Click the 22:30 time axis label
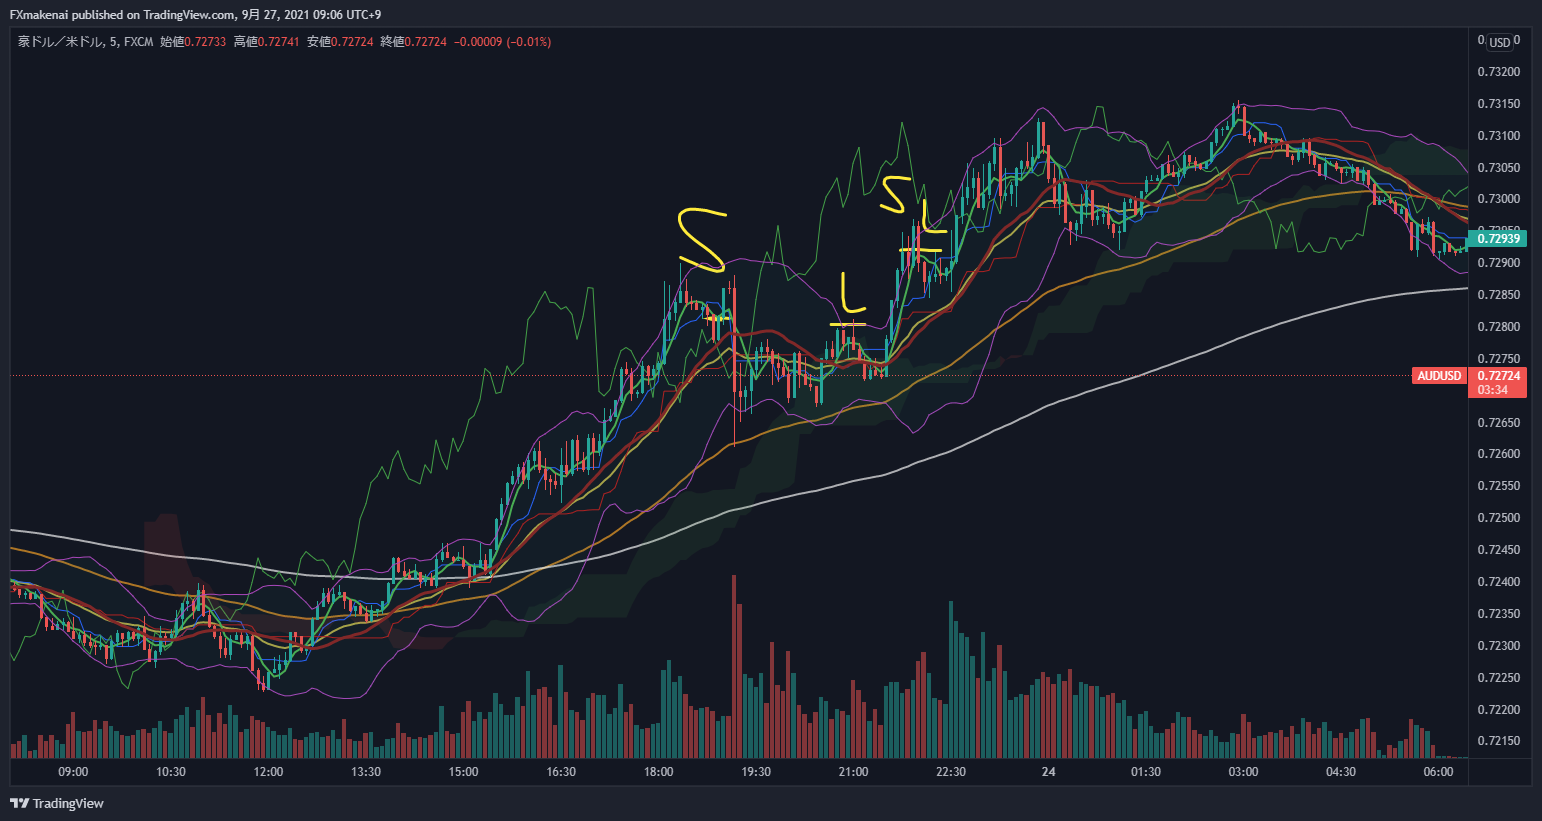Image resolution: width=1542 pixels, height=821 pixels. [x=951, y=772]
